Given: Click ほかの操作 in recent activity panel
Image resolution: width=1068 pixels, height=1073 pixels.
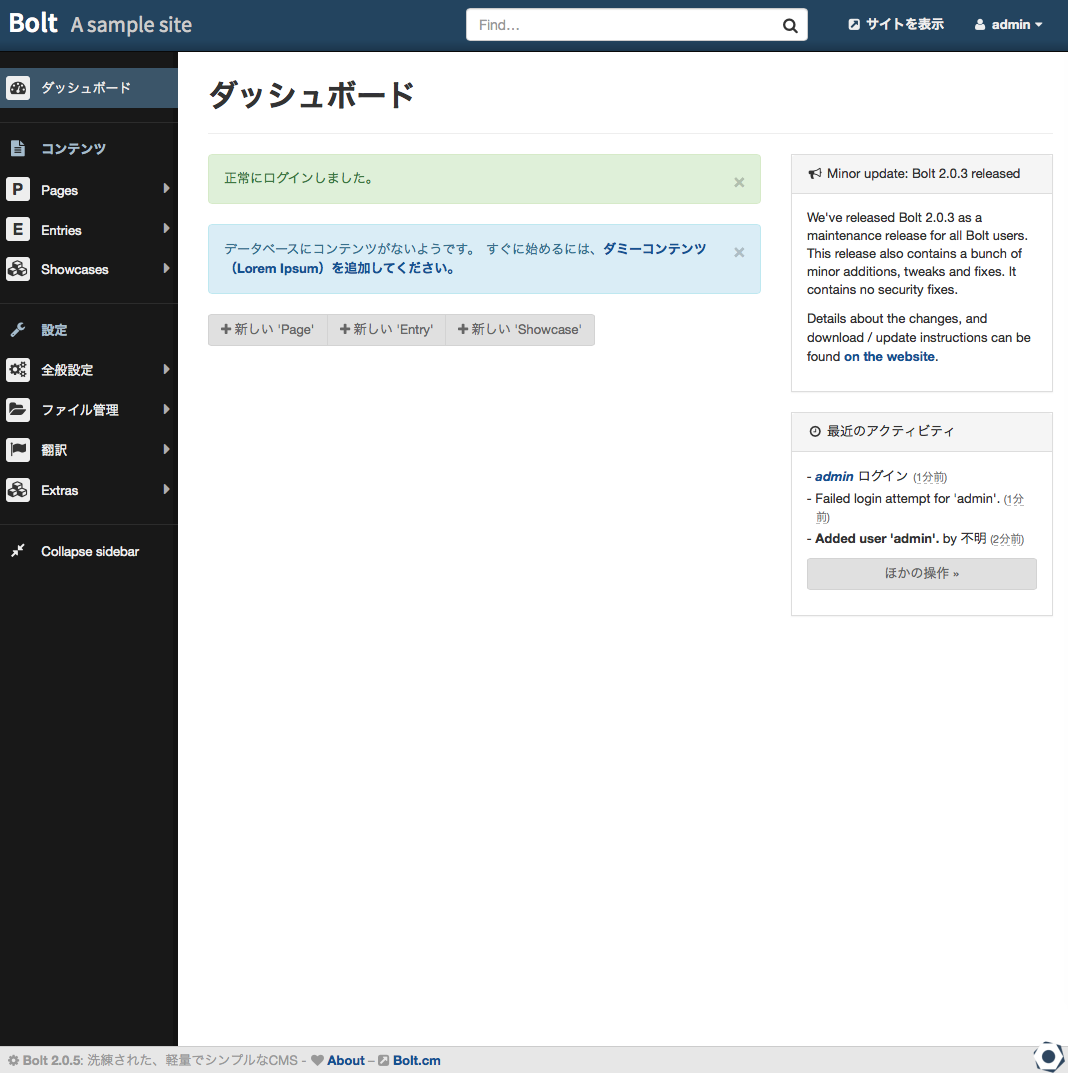Looking at the screenshot, I should 921,573.
